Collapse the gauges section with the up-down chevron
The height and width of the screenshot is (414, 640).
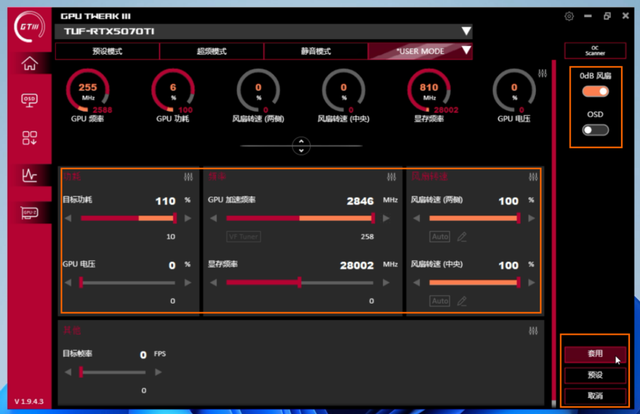coord(301,145)
